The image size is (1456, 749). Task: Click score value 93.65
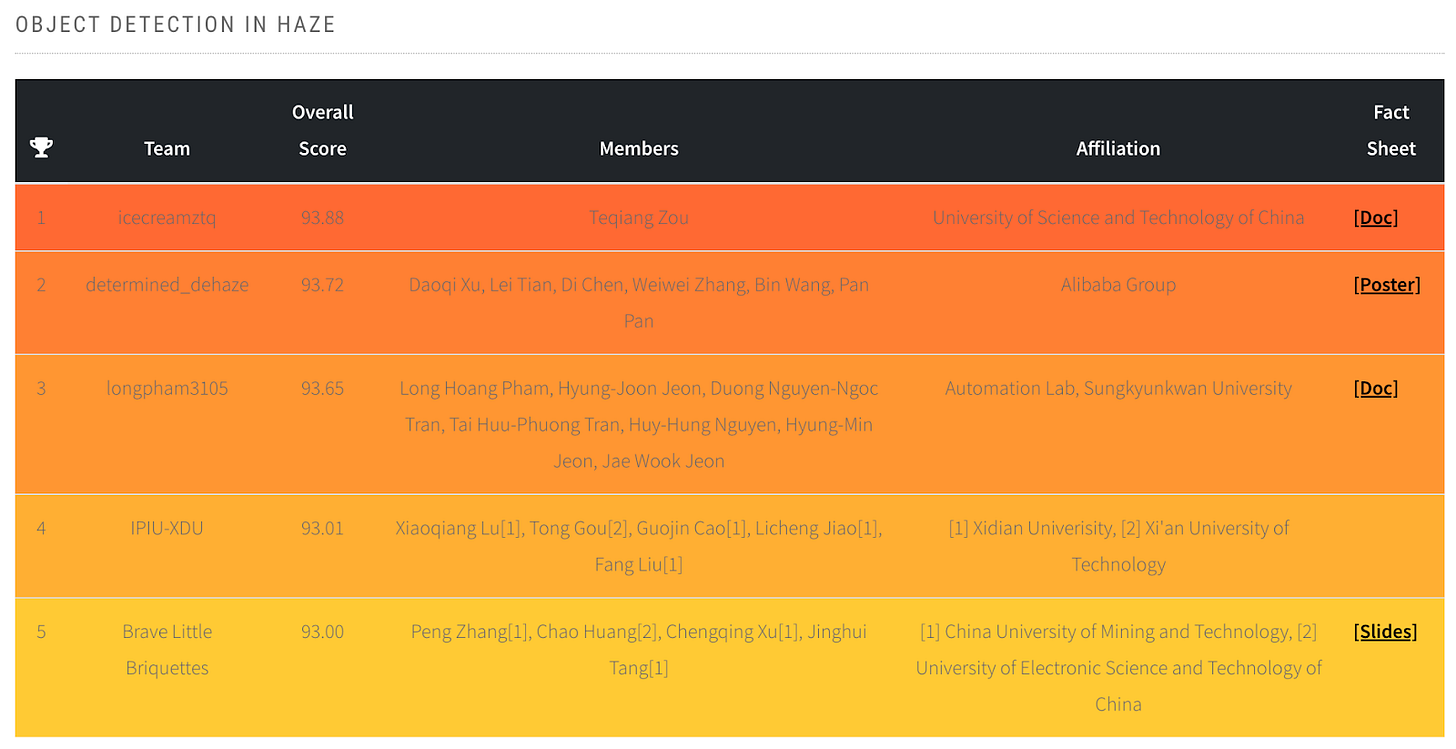(322, 388)
